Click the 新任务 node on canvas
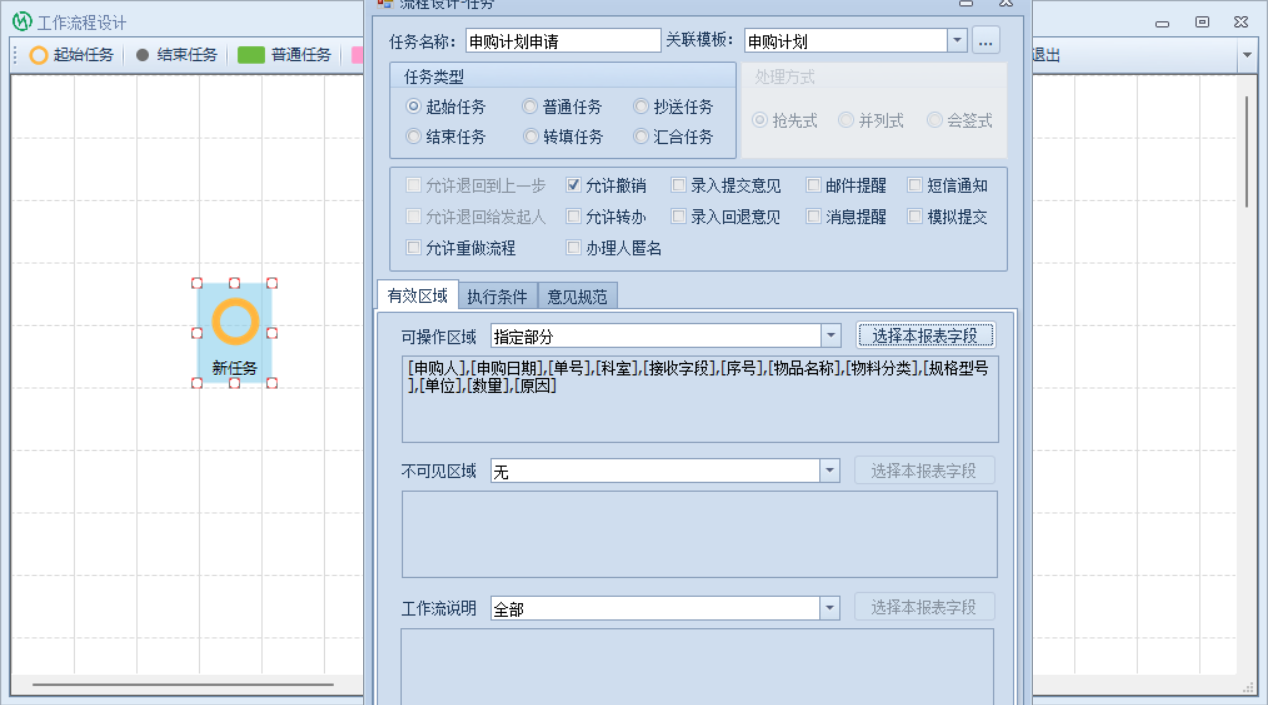Image resolution: width=1268 pixels, height=705 pixels. [234, 332]
